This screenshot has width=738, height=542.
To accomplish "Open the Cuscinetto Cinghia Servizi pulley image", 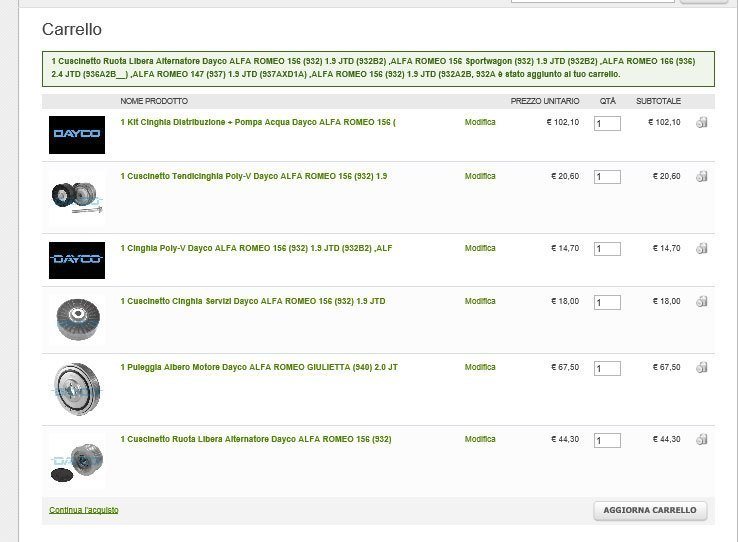I will pyautogui.click(x=77, y=319).
